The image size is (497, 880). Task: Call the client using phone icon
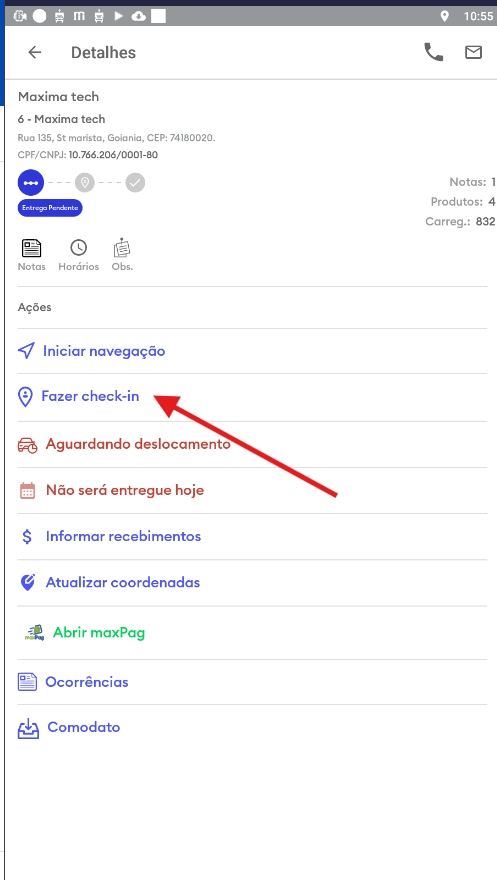pyautogui.click(x=433, y=52)
